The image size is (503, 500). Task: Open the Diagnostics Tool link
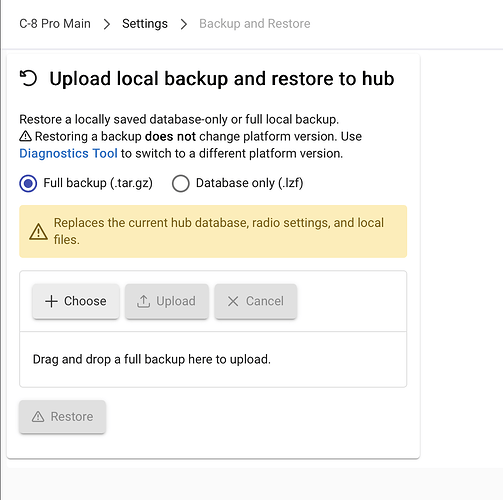point(68,153)
